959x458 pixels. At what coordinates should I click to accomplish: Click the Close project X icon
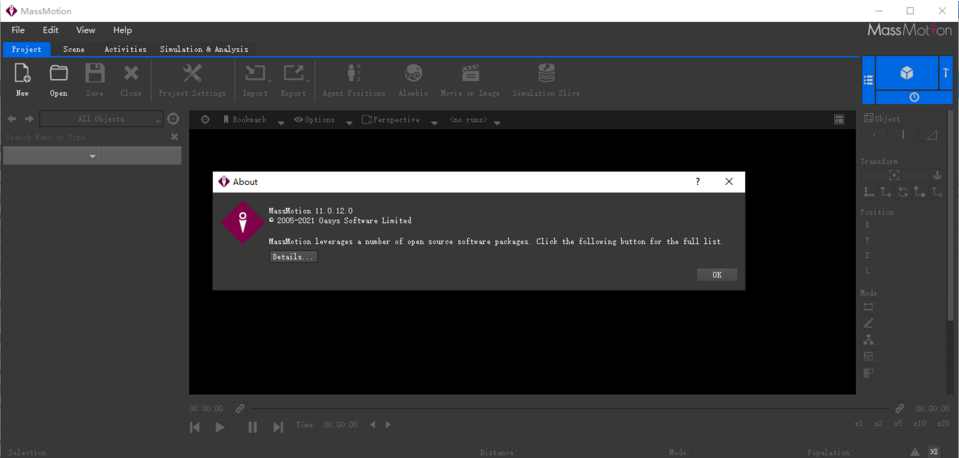[131, 73]
